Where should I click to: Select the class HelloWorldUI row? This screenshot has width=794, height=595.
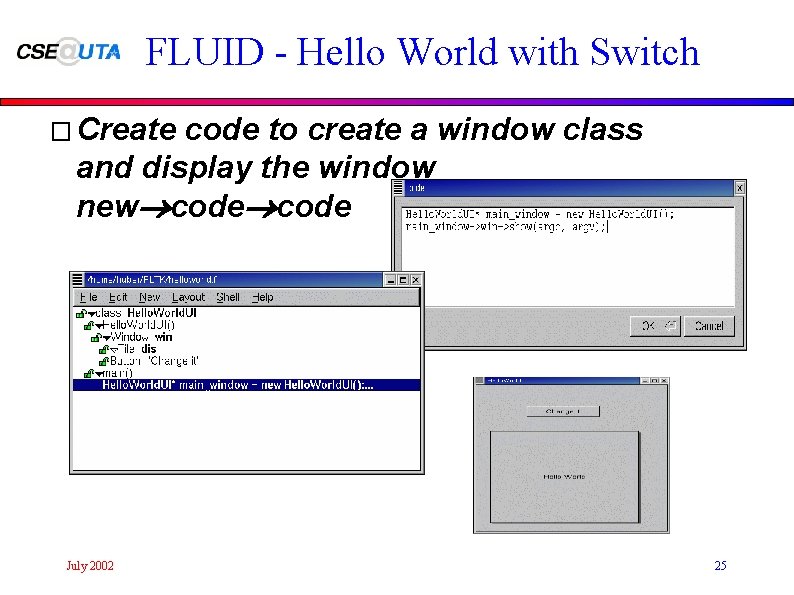247,313
